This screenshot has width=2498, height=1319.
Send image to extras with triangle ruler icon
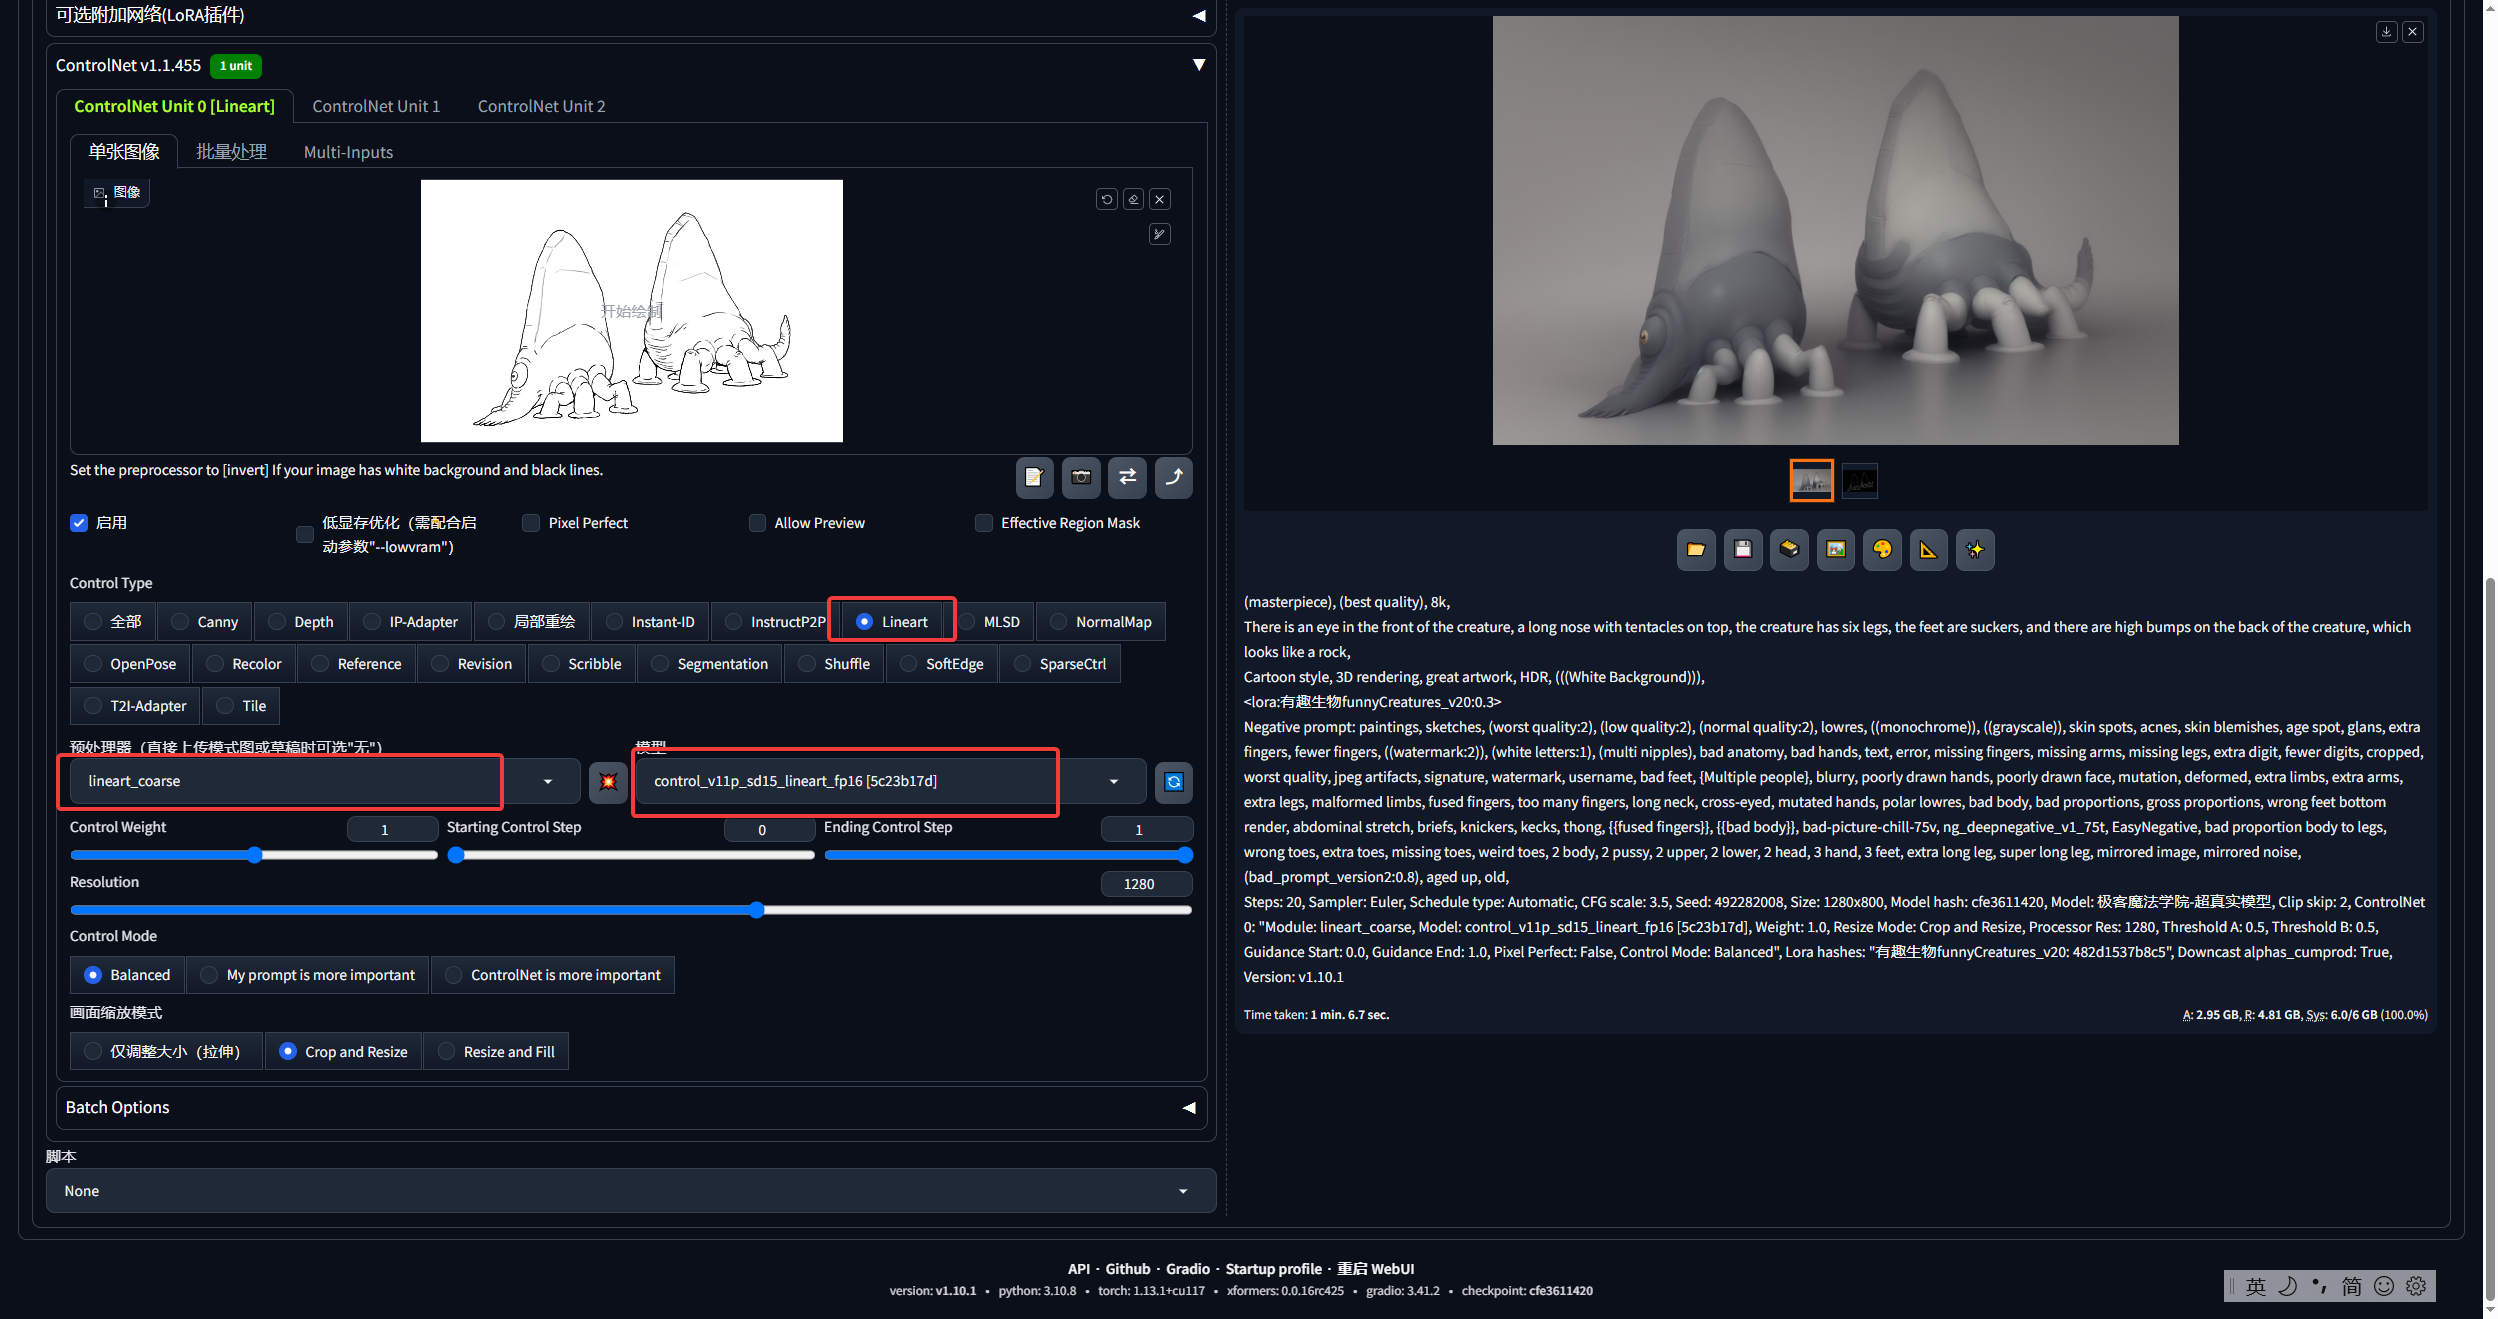(1928, 549)
